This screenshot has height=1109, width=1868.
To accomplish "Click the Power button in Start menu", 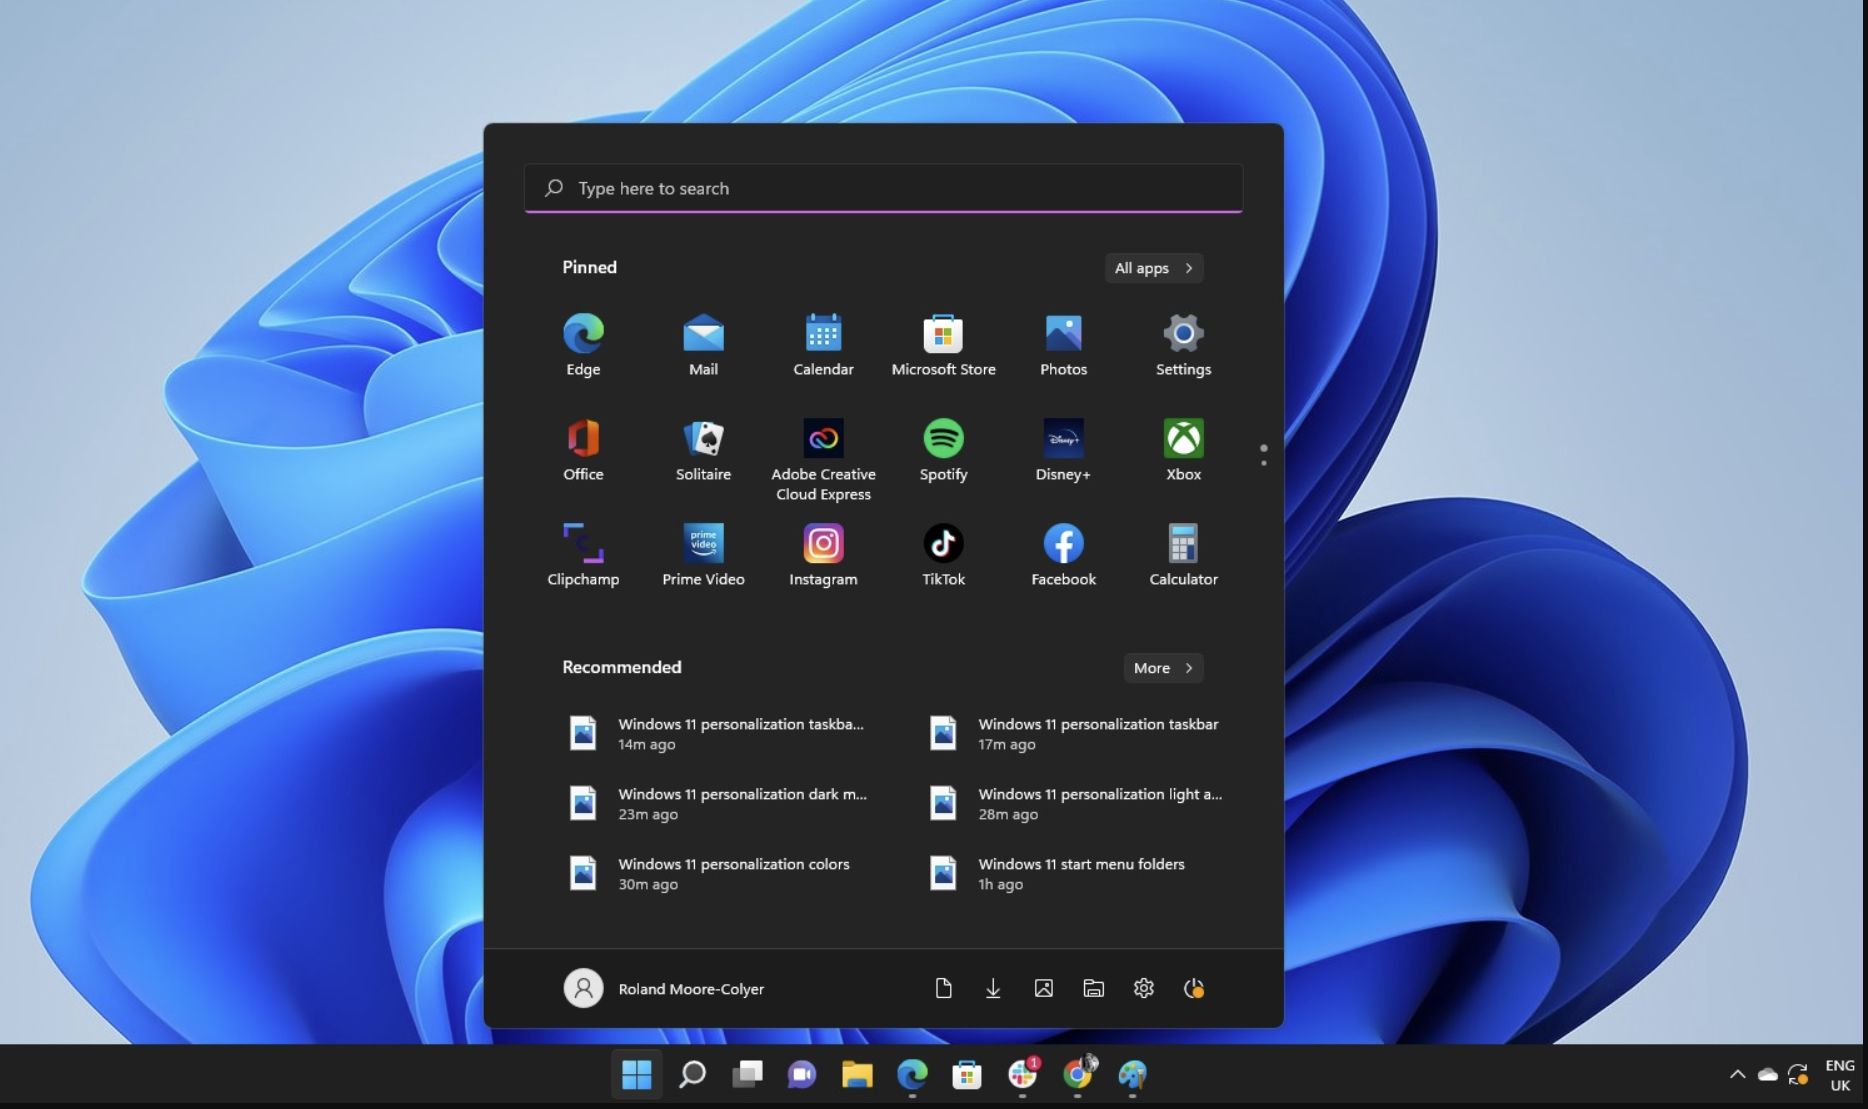I will tap(1193, 988).
